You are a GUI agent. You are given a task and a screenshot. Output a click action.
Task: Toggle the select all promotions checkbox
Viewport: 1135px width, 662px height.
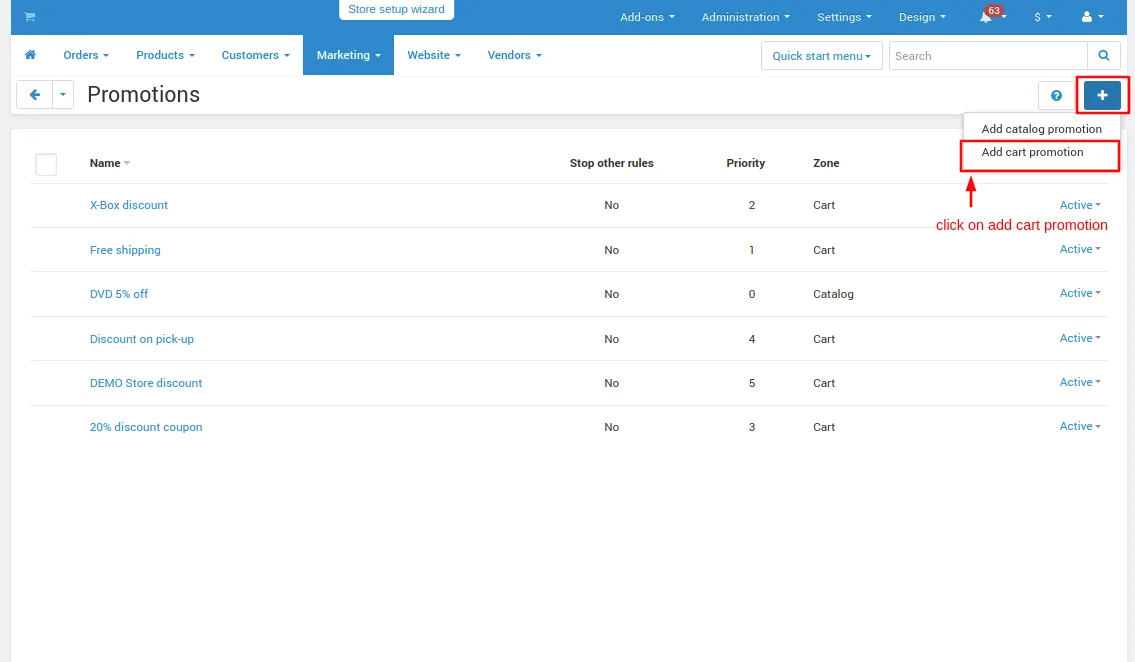click(46, 164)
